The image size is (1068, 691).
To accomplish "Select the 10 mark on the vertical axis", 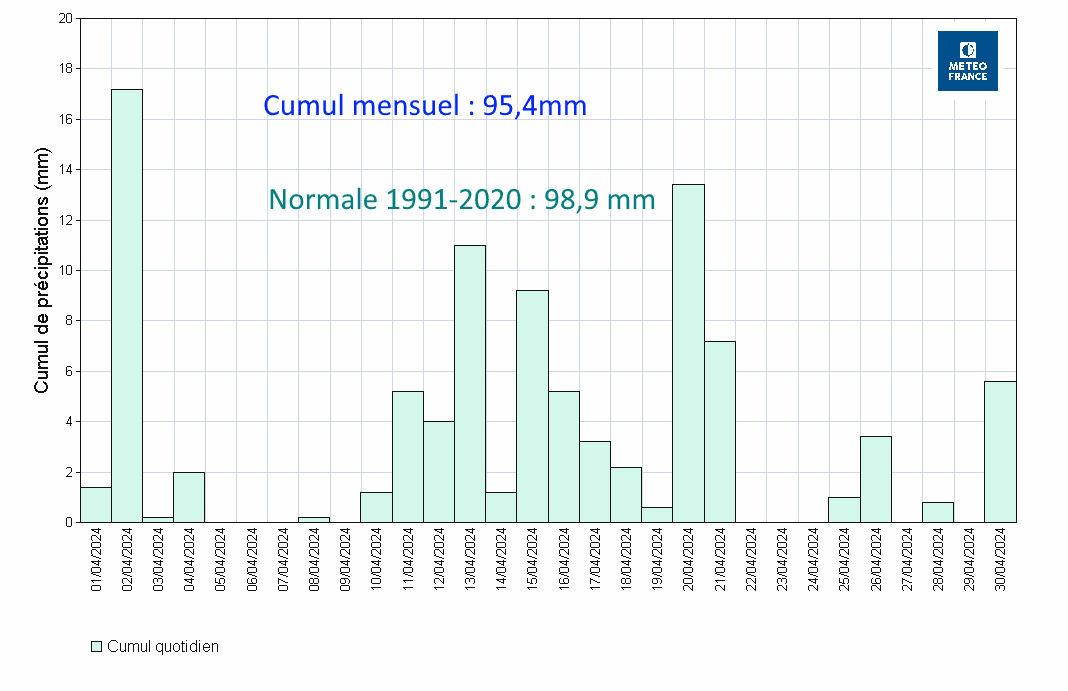I will pyautogui.click(x=66, y=268).
